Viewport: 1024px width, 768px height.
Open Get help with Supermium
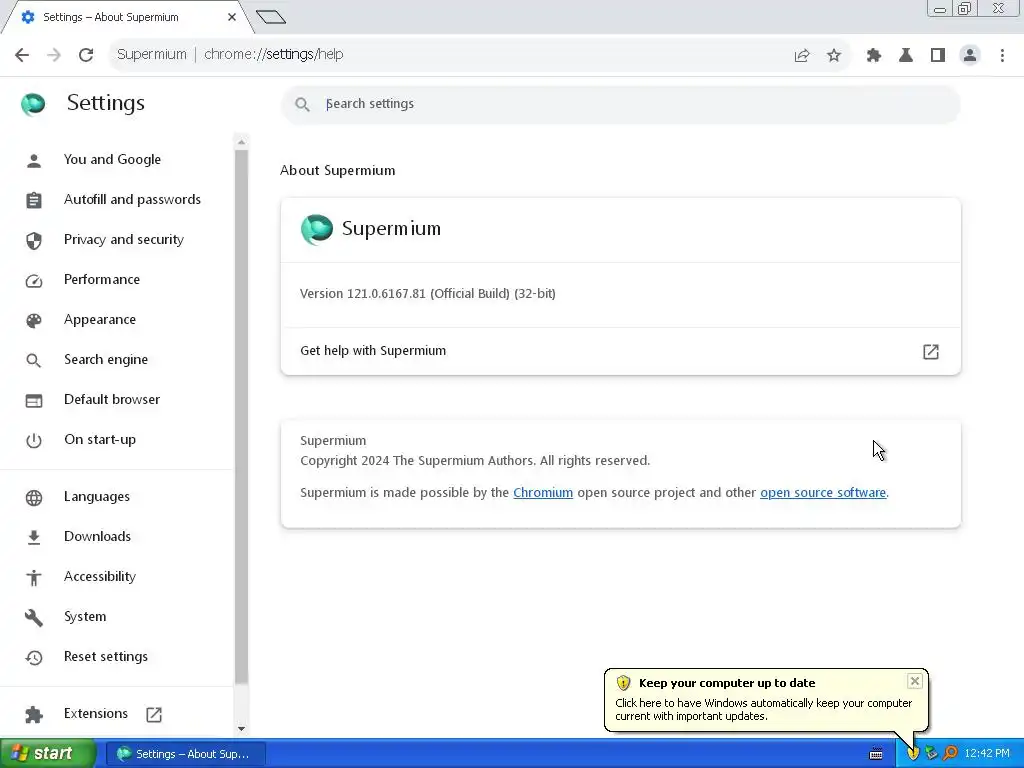point(620,351)
